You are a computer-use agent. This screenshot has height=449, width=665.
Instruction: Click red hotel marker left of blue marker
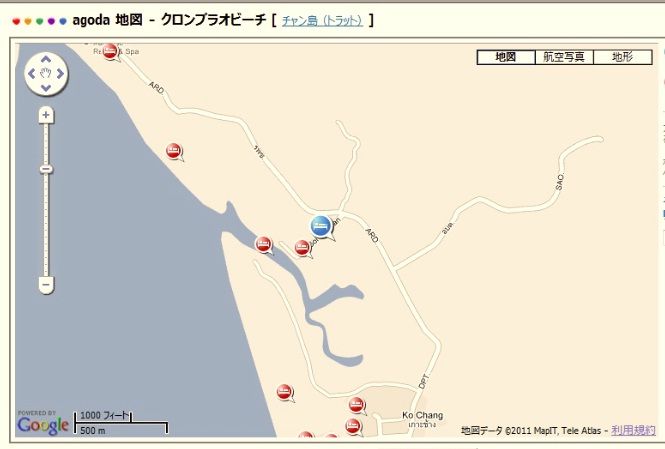pos(302,248)
